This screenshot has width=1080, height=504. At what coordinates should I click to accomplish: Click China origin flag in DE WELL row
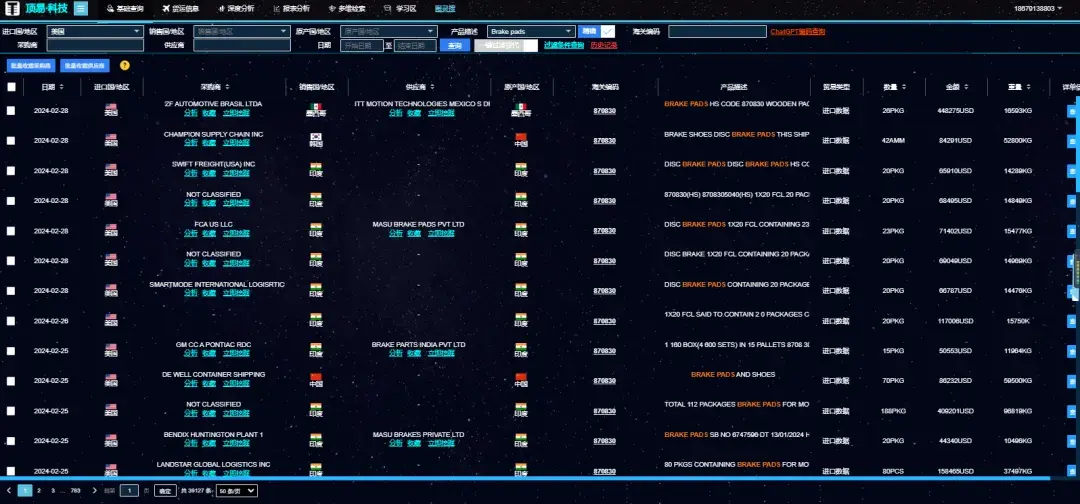pyautogui.click(x=521, y=377)
